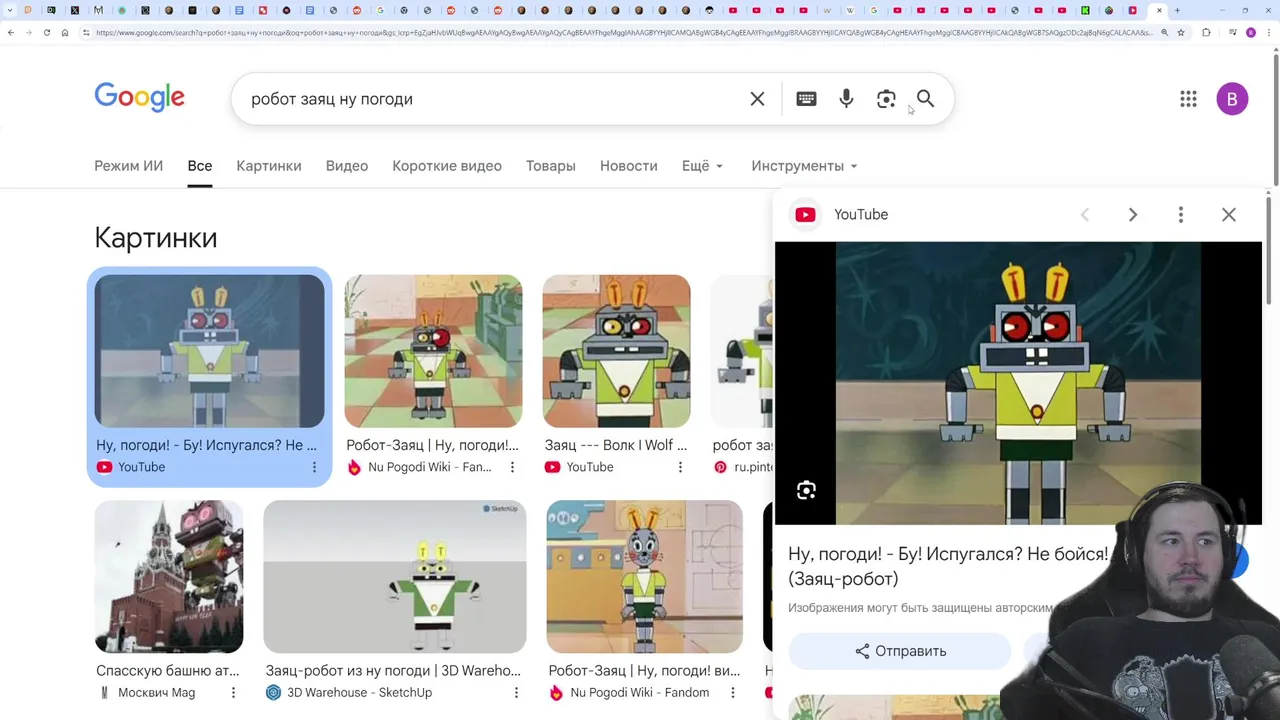Switch to 'Короткие видео' tab
This screenshot has width=1280, height=720.
(x=447, y=166)
